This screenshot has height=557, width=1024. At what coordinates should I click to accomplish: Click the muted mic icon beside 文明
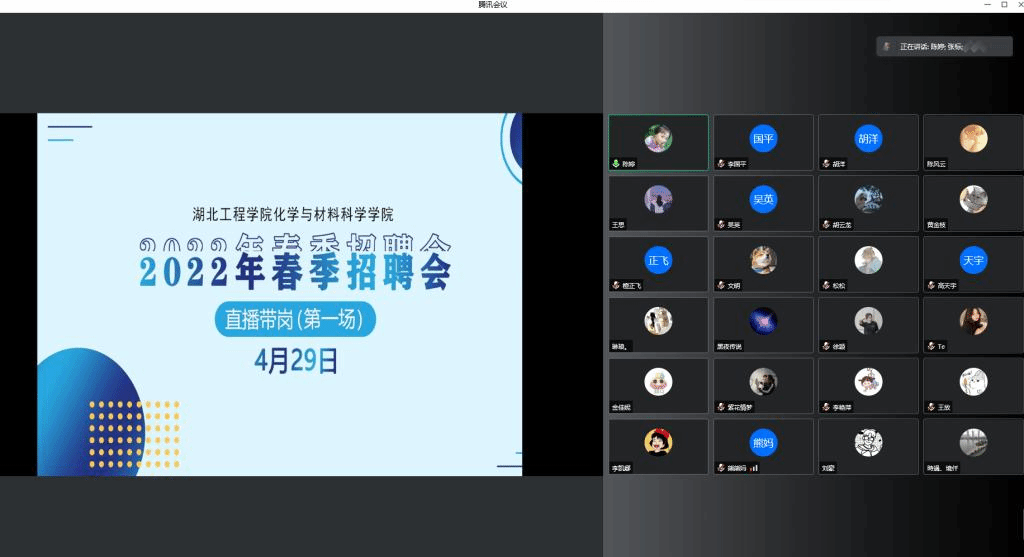tap(720, 286)
